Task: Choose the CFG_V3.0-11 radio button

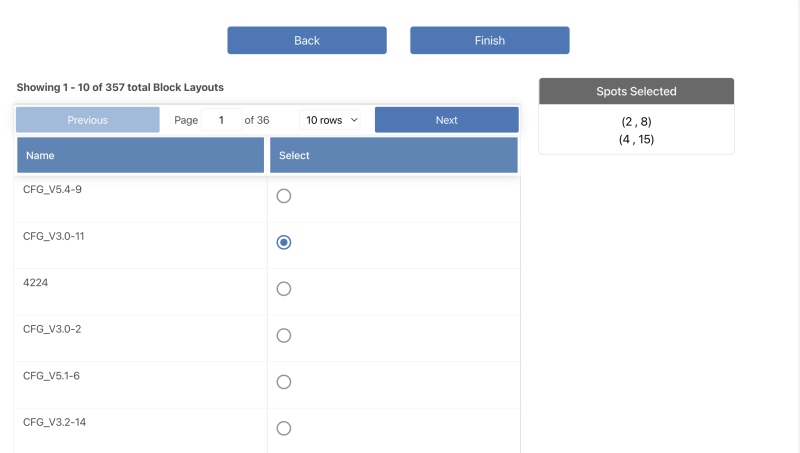Action: 284,242
